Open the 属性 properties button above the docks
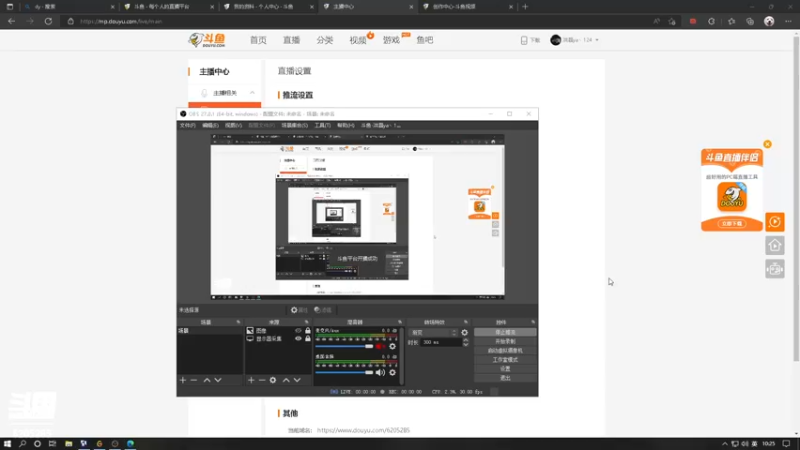The height and width of the screenshot is (450, 800). (299, 310)
